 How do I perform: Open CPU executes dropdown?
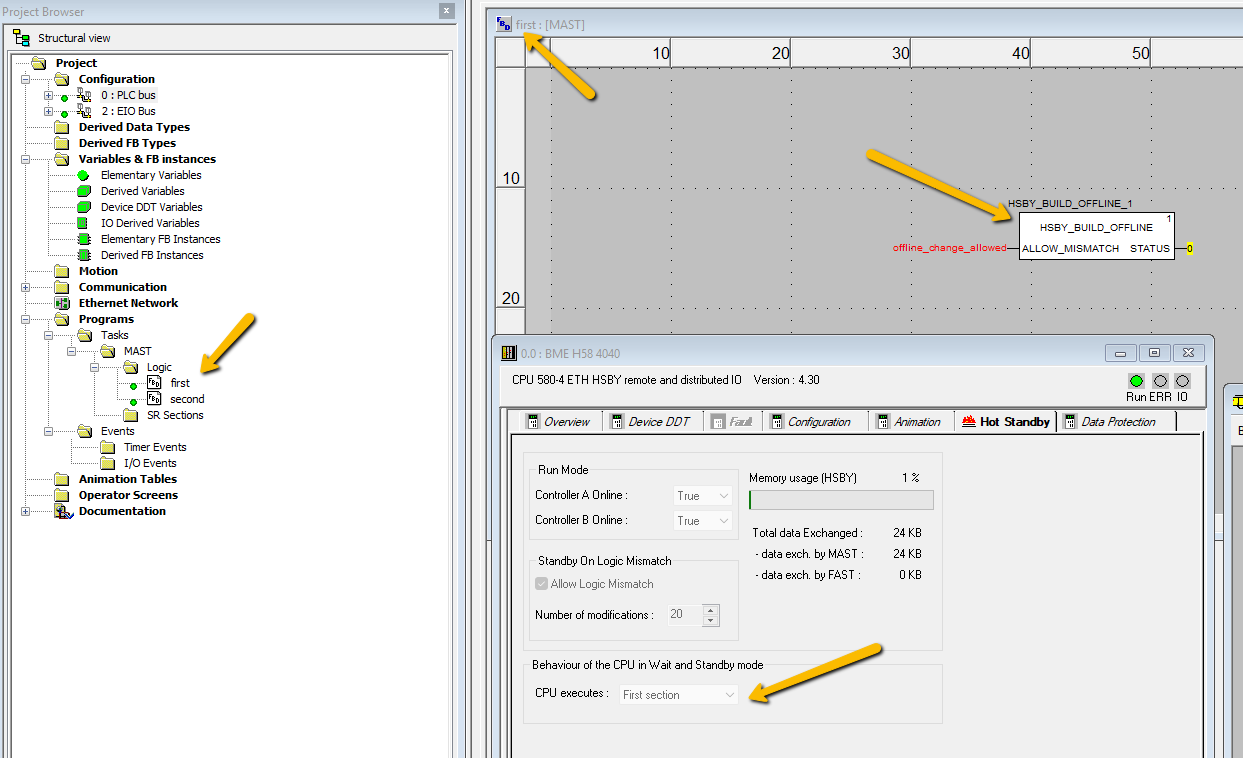[x=678, y=694]
